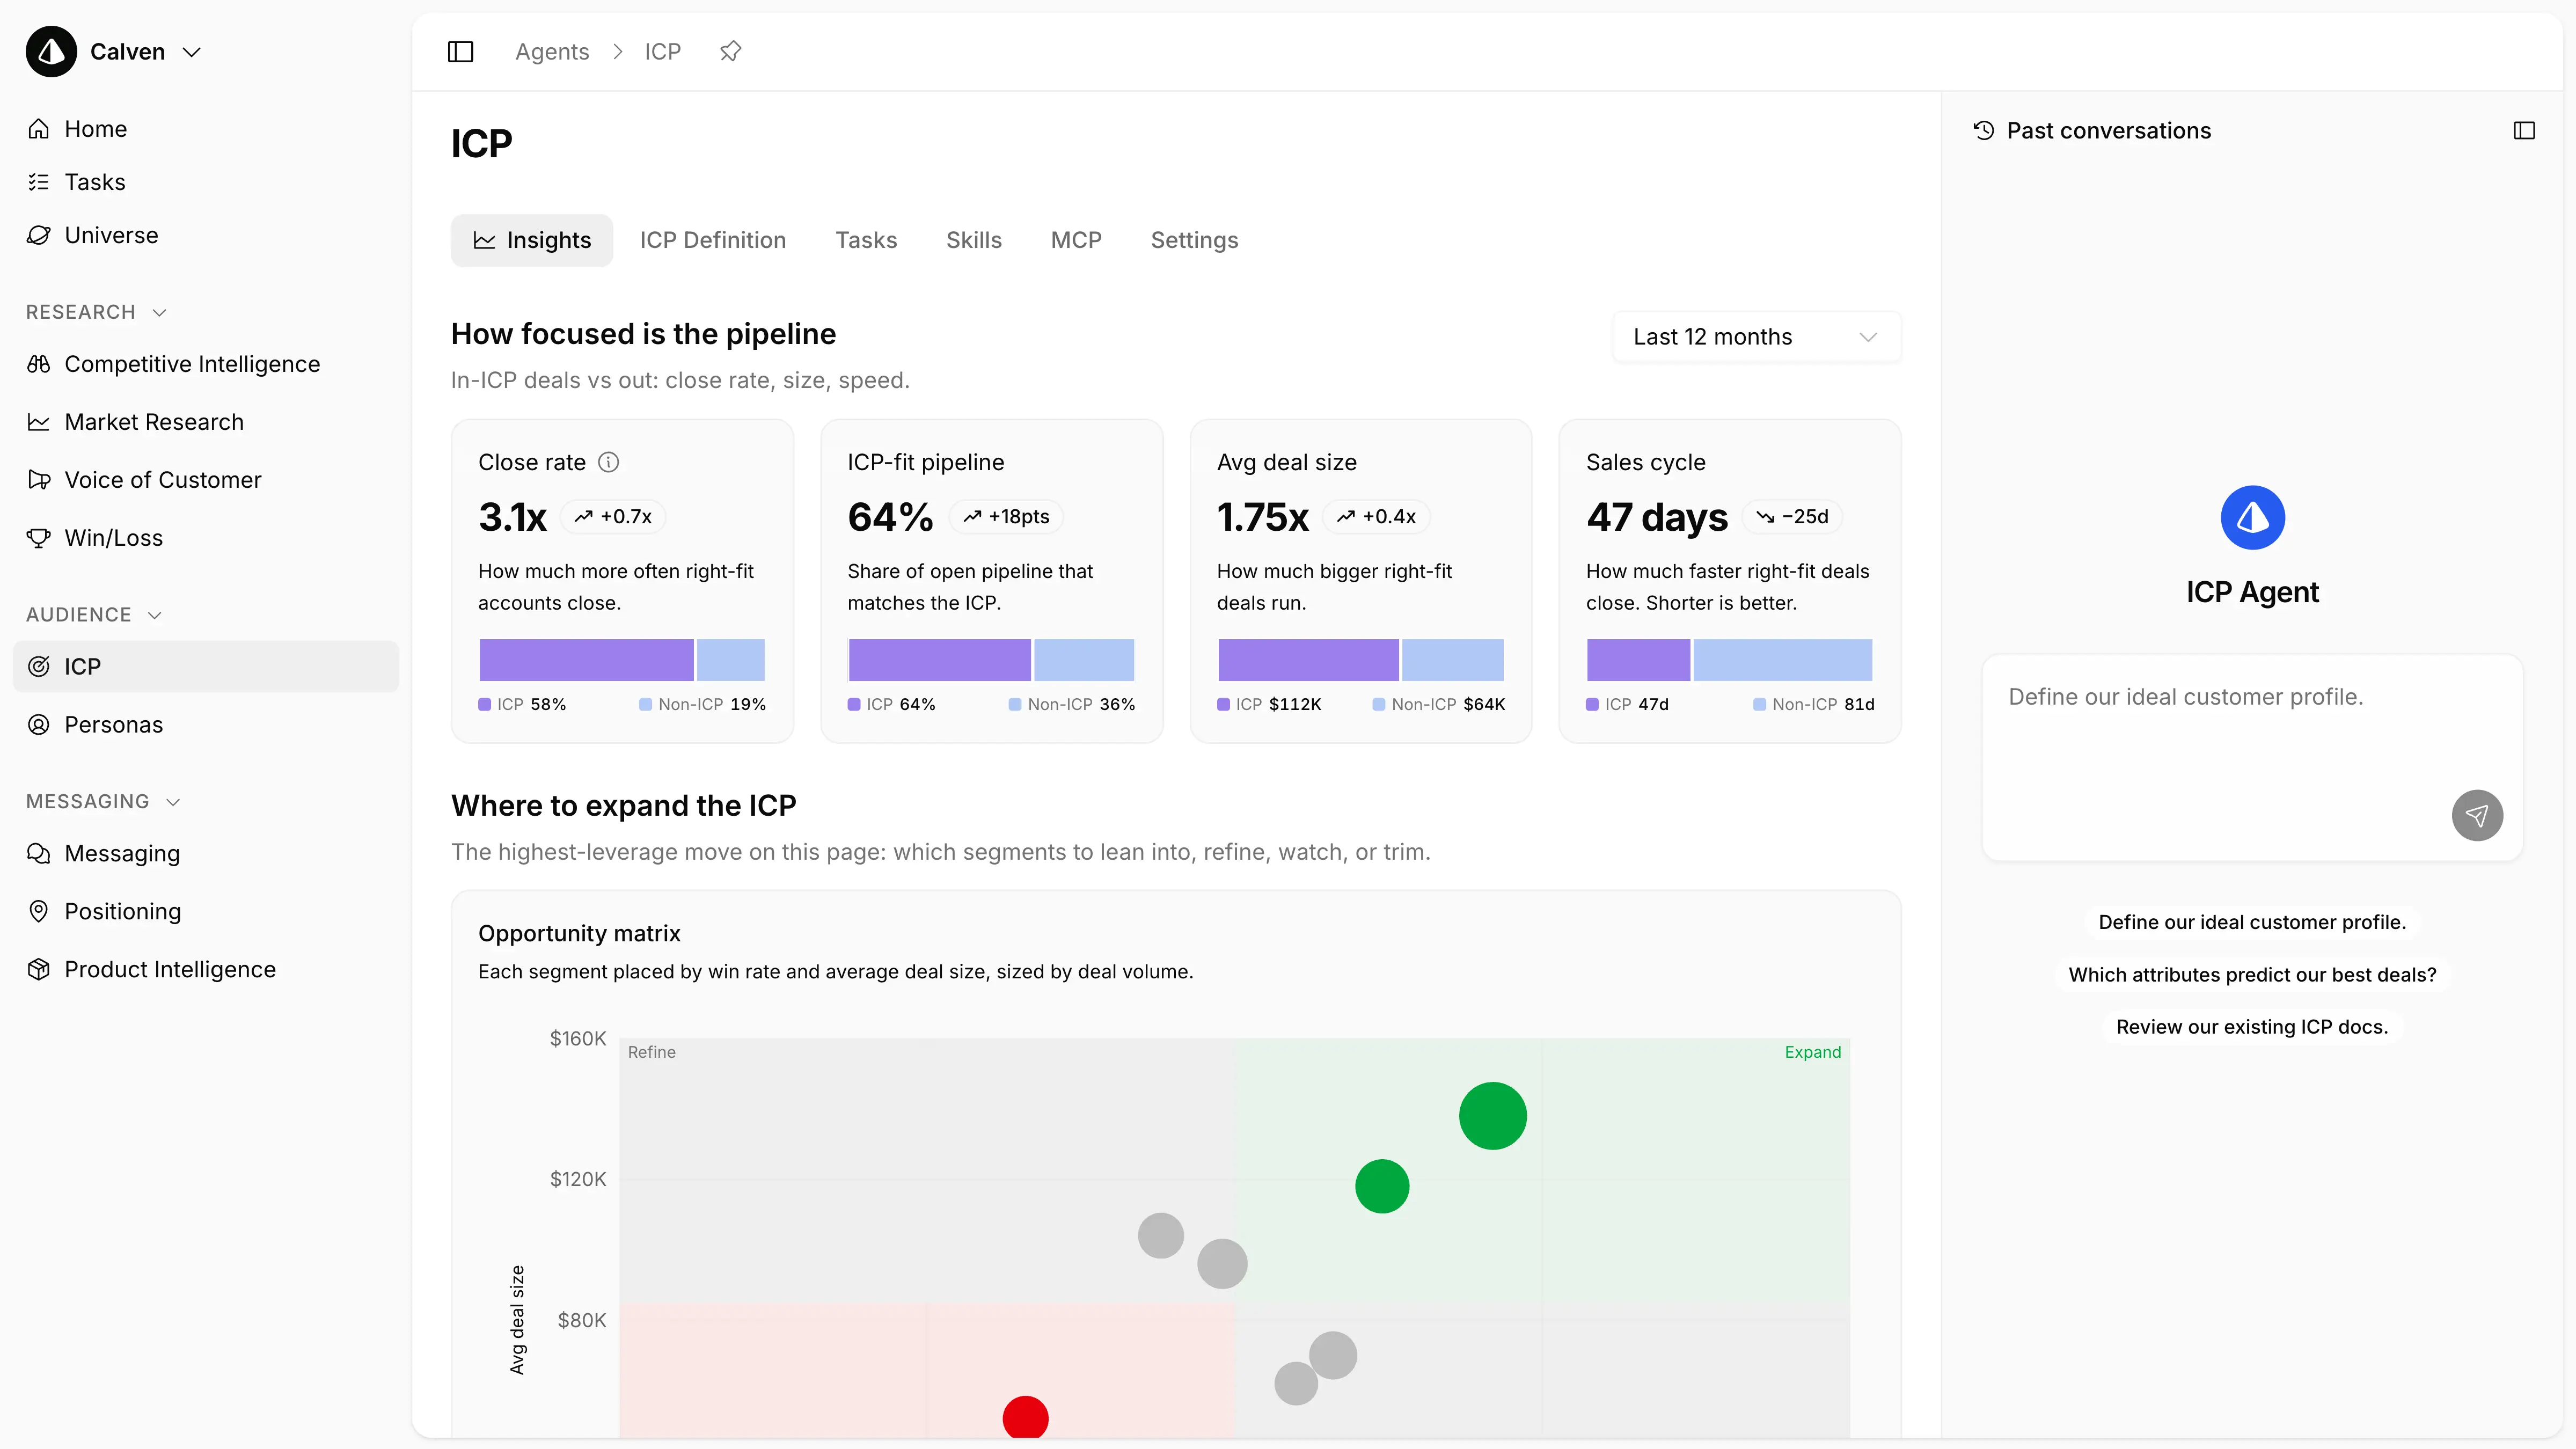Image resolution: width=2576 pixels, height=1449 pixels.
Task: Open Competitive Intelligence binoculars icon
Action: (39, 364)
